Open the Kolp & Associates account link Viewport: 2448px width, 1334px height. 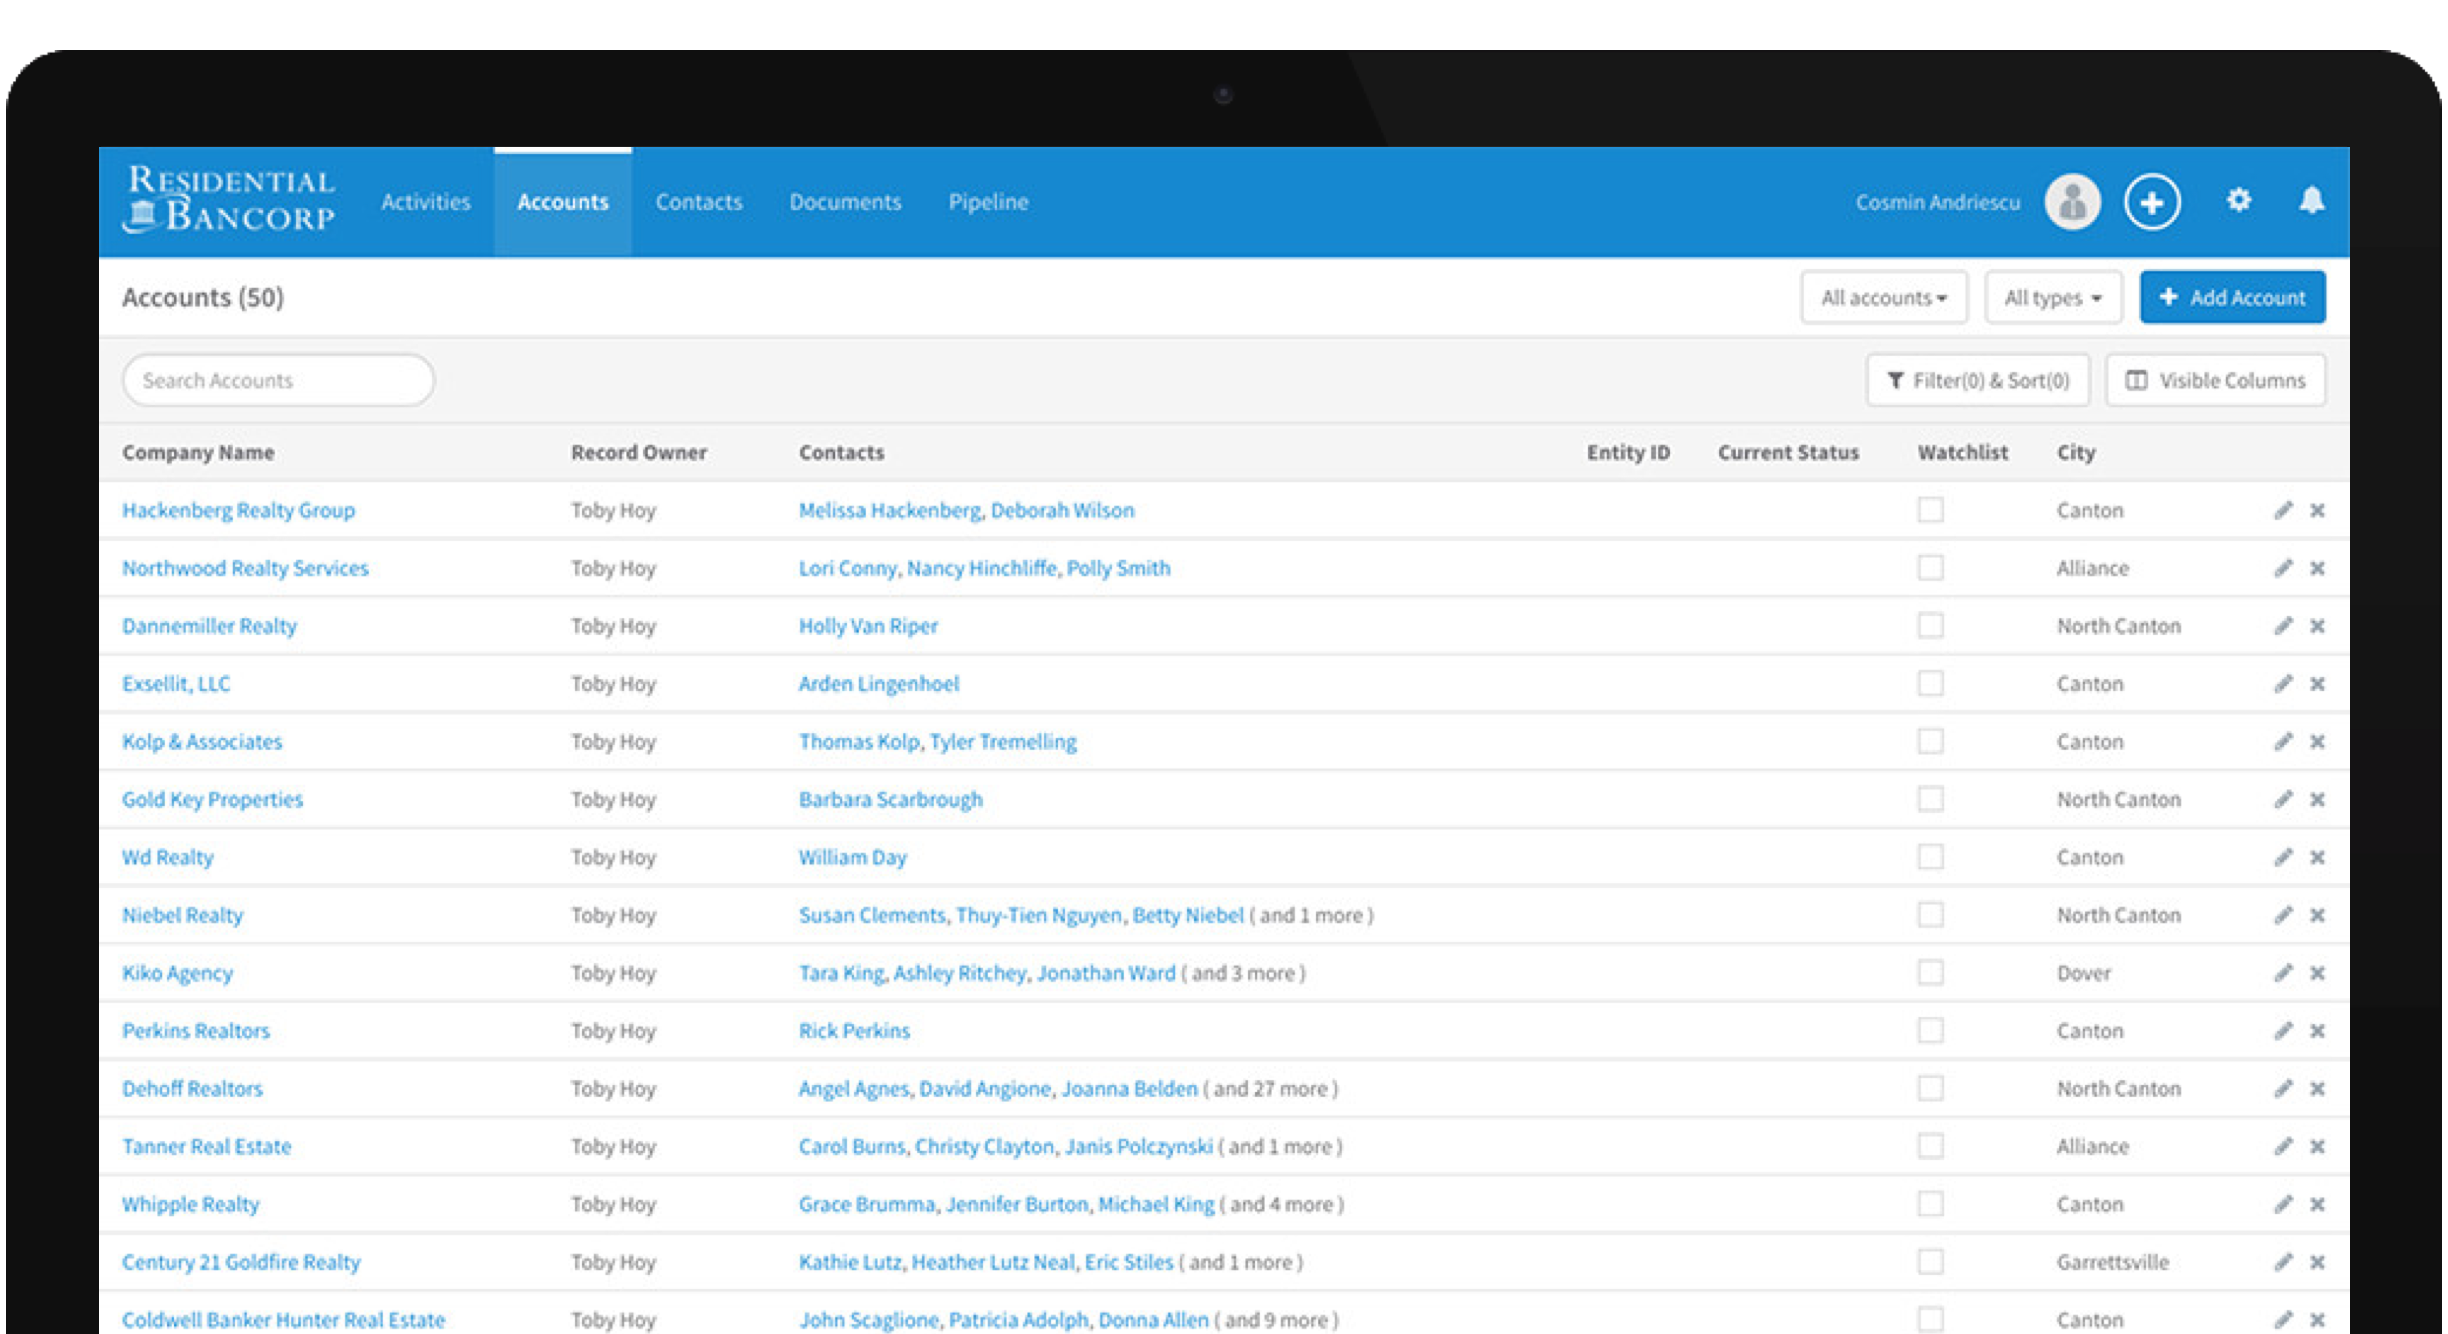(202, 742)
